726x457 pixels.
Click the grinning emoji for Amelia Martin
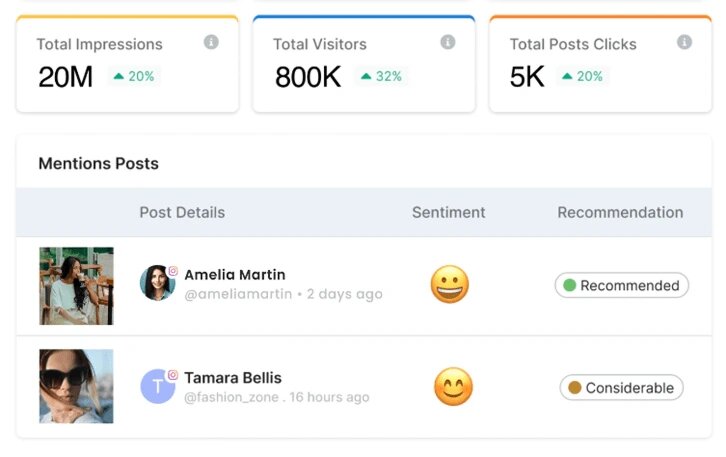point(450,284)
